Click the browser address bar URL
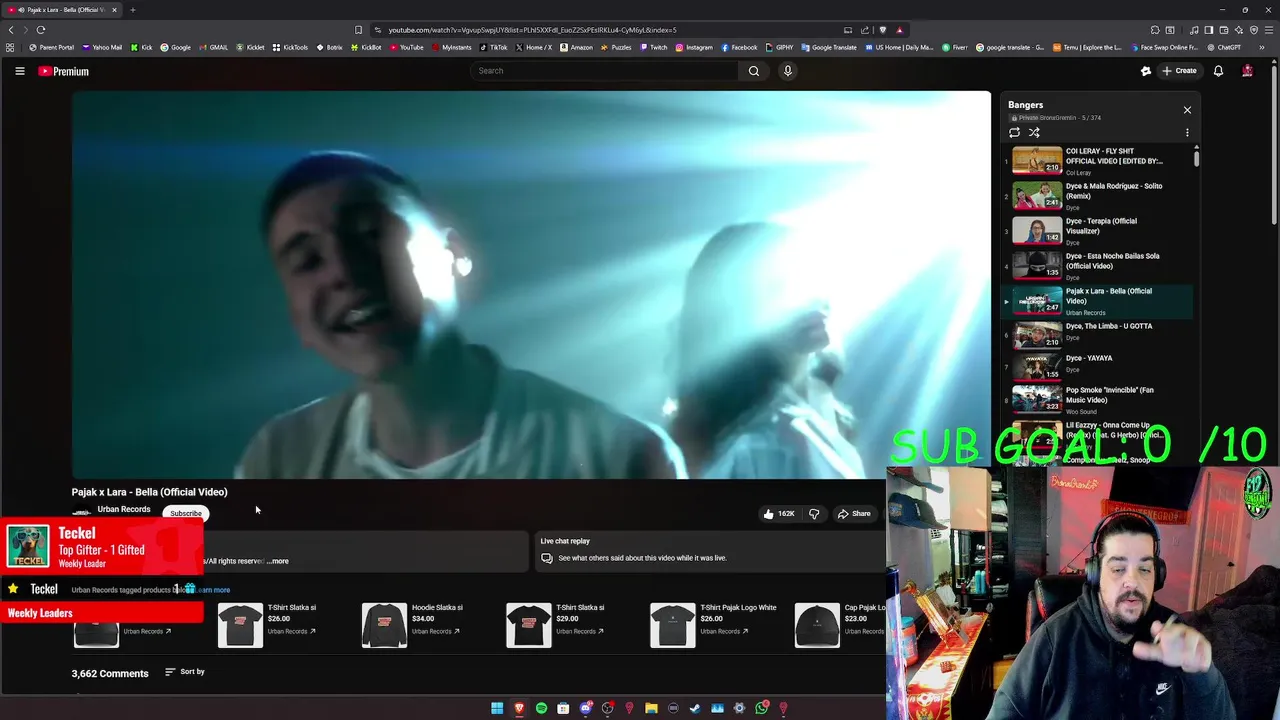Screen dimensions: 1280x720 [532, 30]
